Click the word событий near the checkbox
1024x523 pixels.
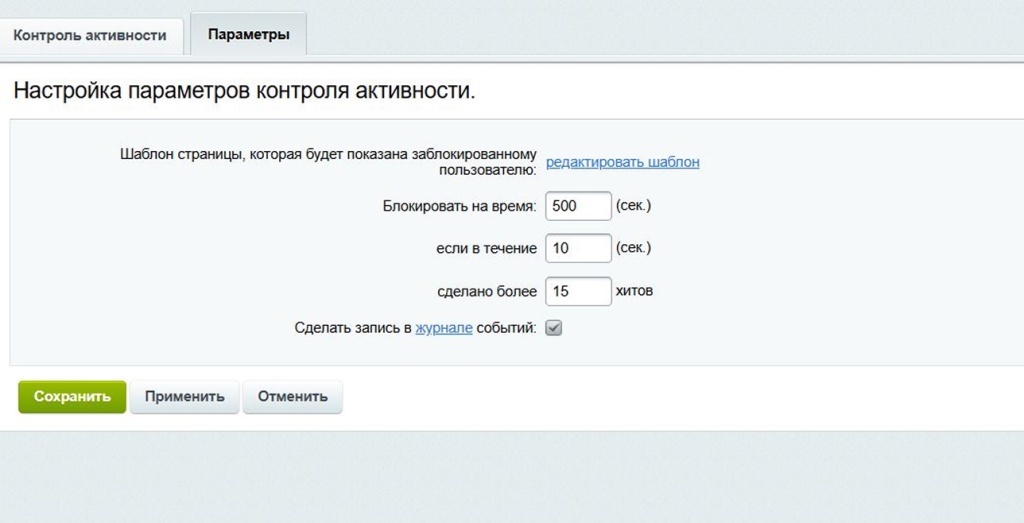click(506, 328)
